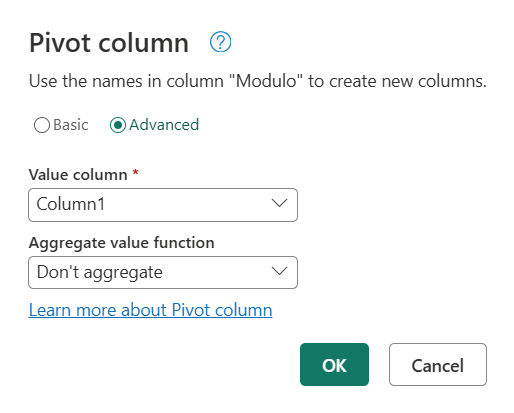Image resolution: width=514 pixels, height=413 pixels.
Task: Click the Aggregate value function label
Action: pyautogui.click(x=122, y=243)
